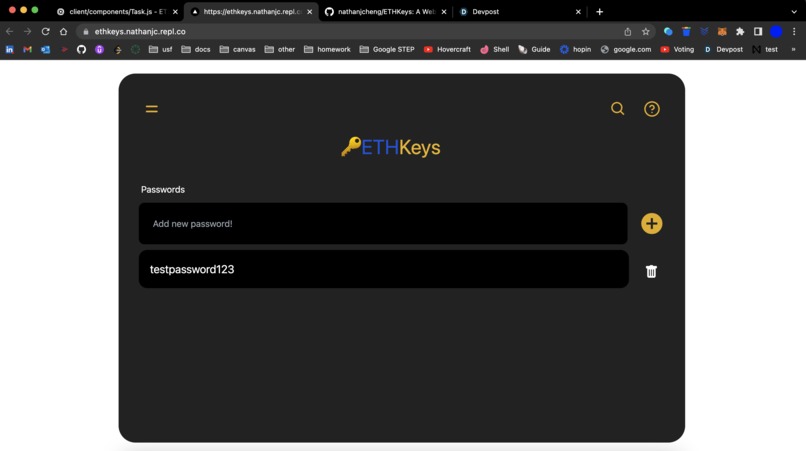Open the purple circle bookmark icon
Viewport: 806px width, 451px height.
[x=99, y=49]
